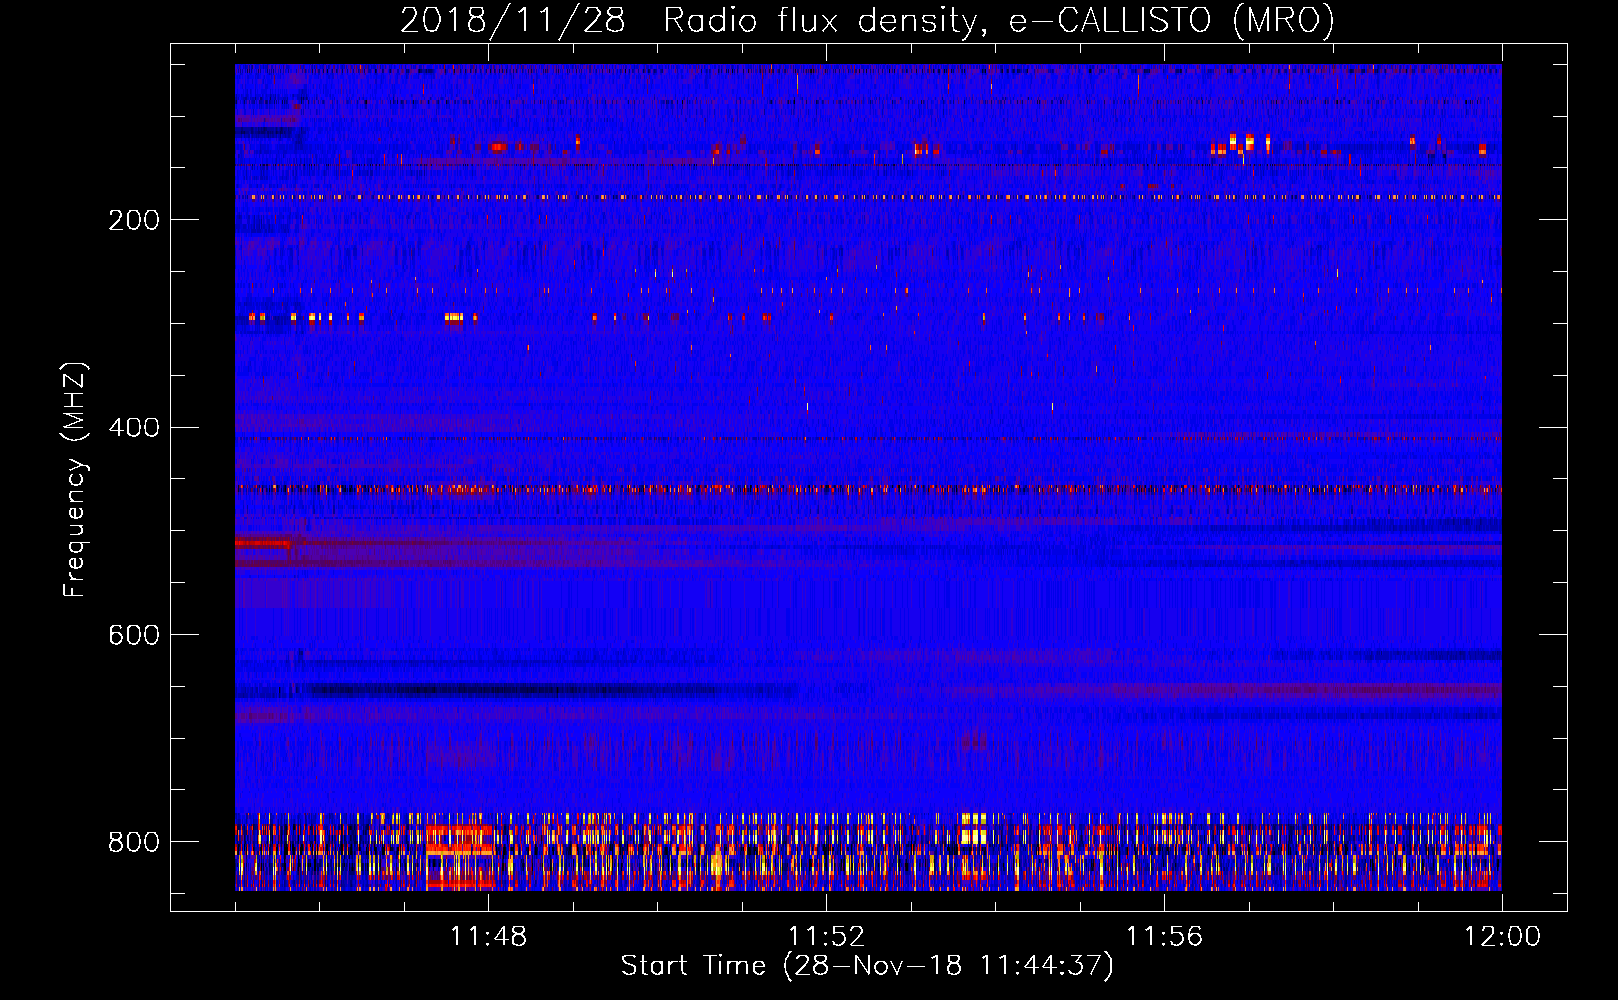Click the 11:56 time tick label

1164,937
